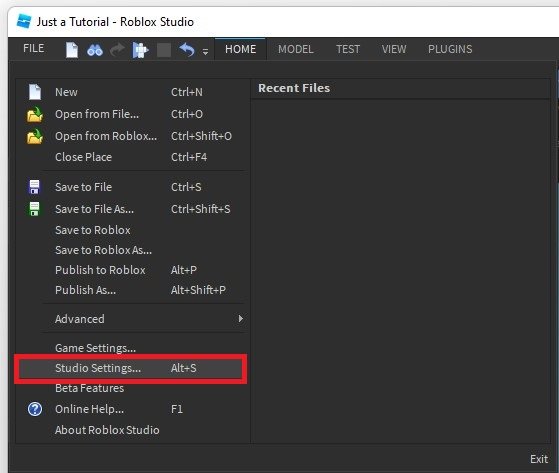Screen dimensions: 559x473
Task: Click the binoculars find icon
Action: pos(95,50)
